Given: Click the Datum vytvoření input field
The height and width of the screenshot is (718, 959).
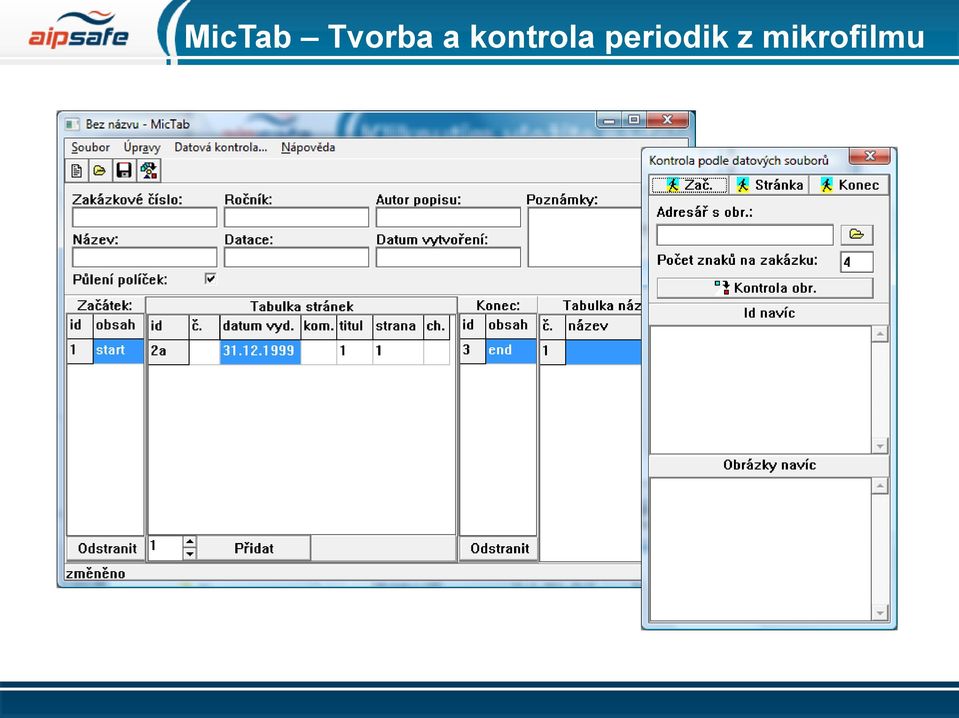Looking at the screenshot, I should 448,257.
